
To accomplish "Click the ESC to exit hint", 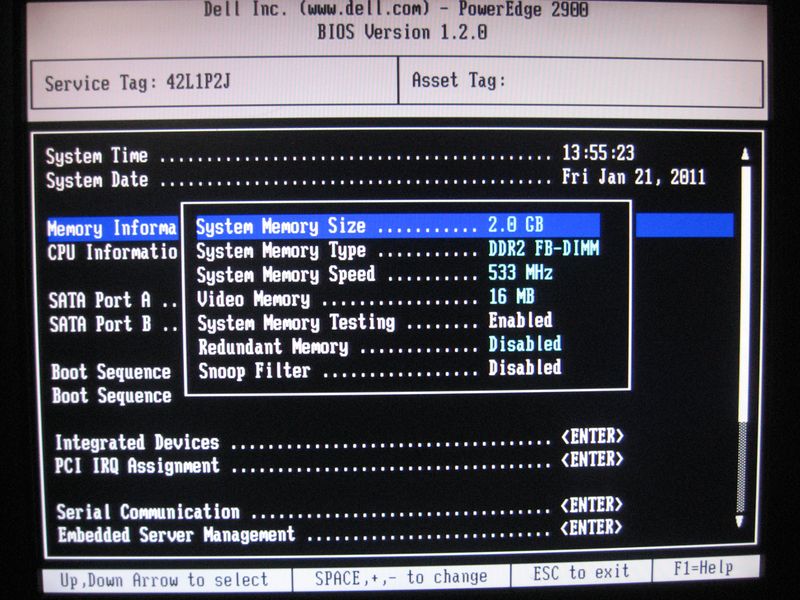I will tap(581, 573).
